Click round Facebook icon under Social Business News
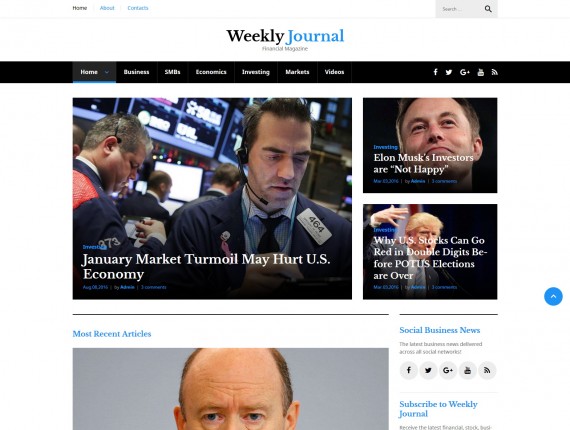The width and height of the screenshot is (570, 430). (409, 370)
